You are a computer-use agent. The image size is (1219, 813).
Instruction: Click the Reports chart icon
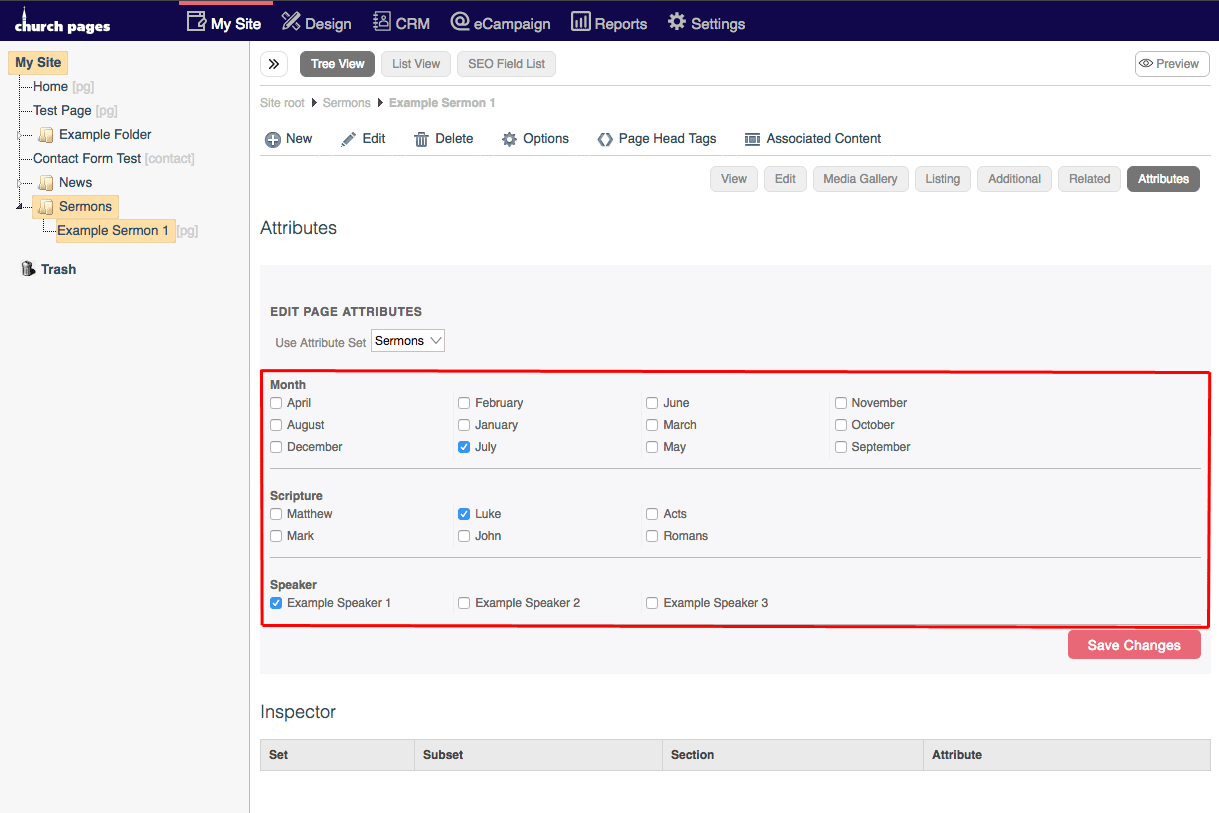click(x=580, y=22)
